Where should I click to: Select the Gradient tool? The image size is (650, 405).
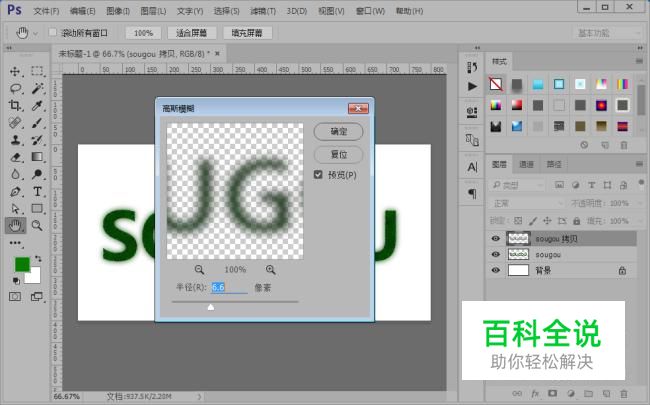[x=37, y=157]
